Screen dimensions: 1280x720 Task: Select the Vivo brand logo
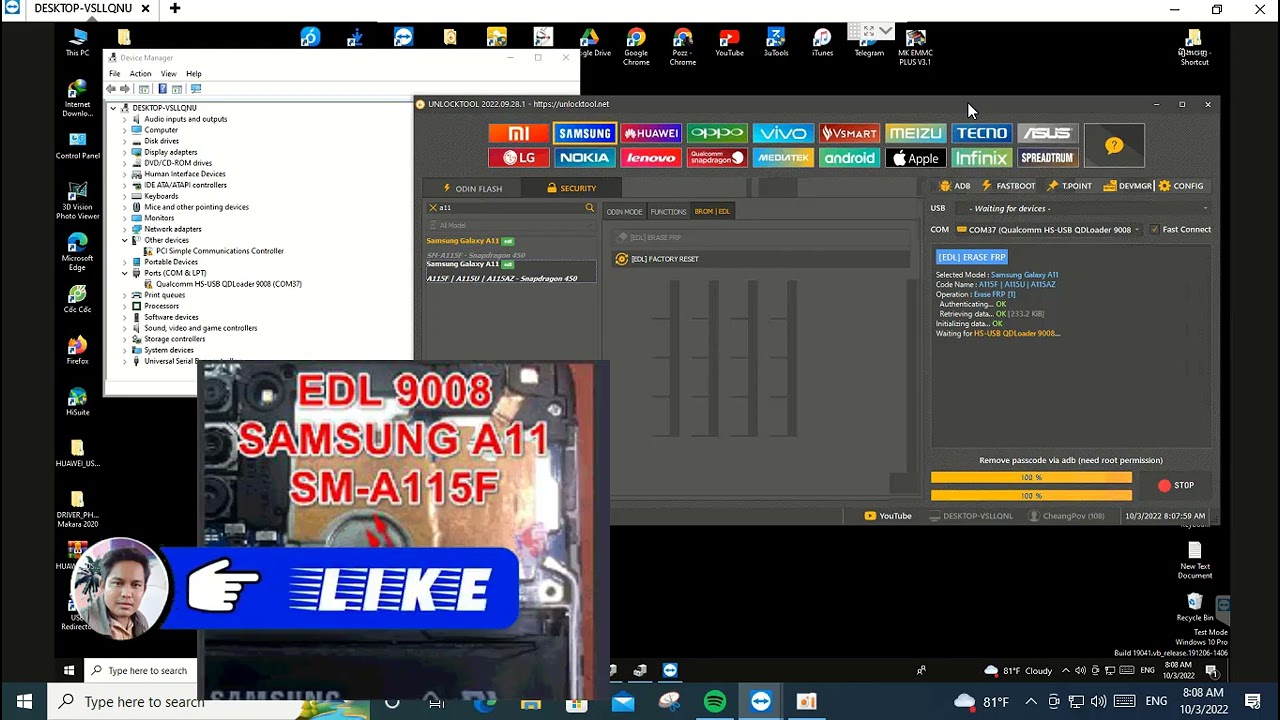pos(783,133)
